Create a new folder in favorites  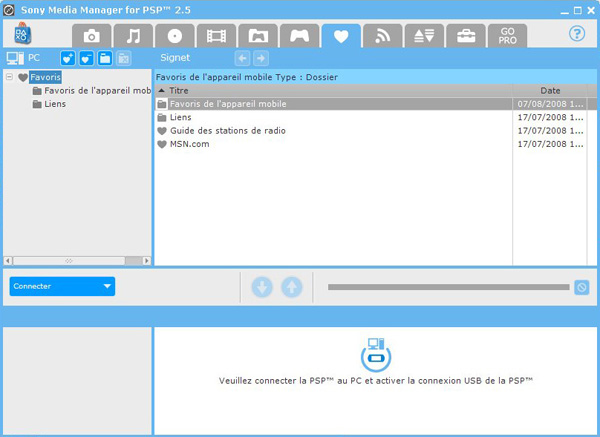pyautogui.click(x=105, y=58)
